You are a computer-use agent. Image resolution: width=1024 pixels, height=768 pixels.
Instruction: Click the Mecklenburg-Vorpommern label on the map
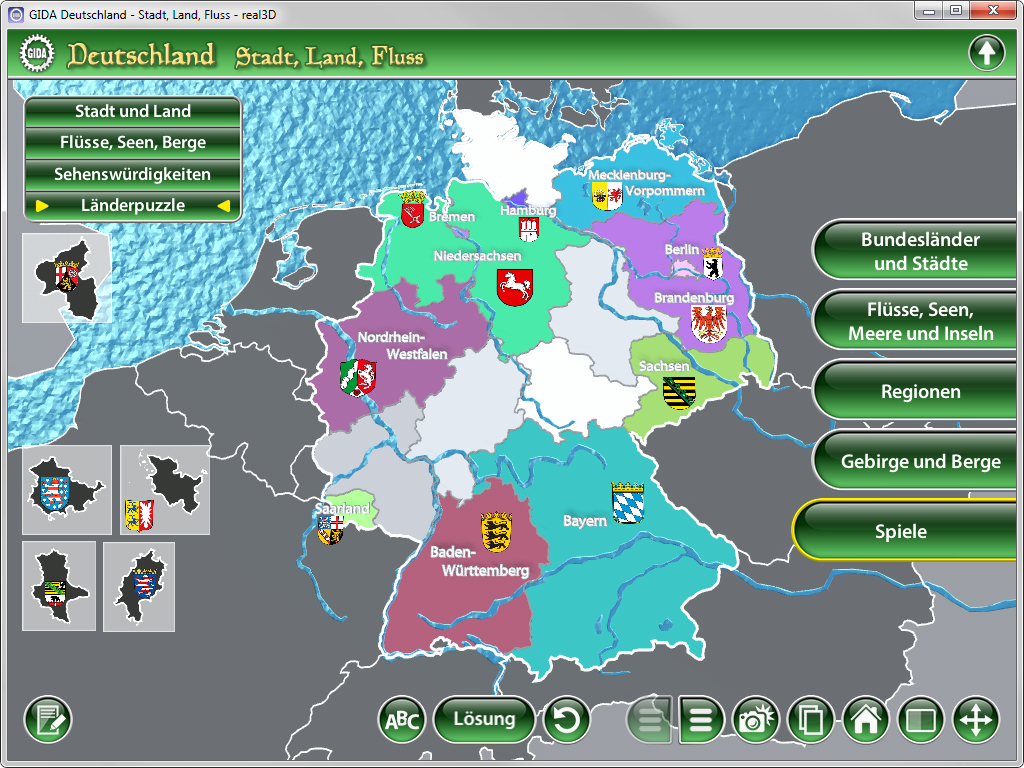(x=647, y=183)
